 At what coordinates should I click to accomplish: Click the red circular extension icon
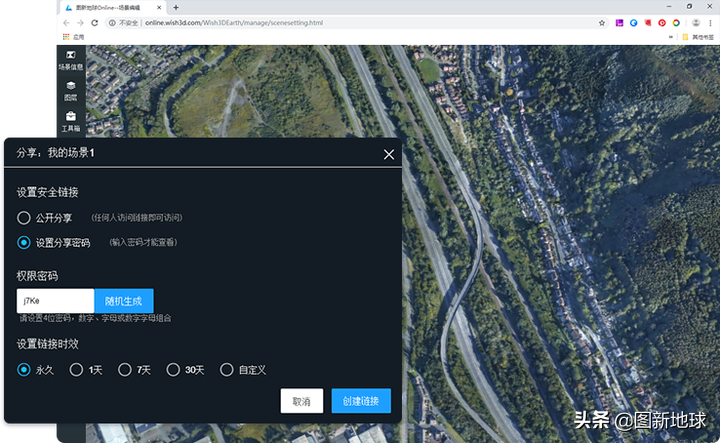662,23
